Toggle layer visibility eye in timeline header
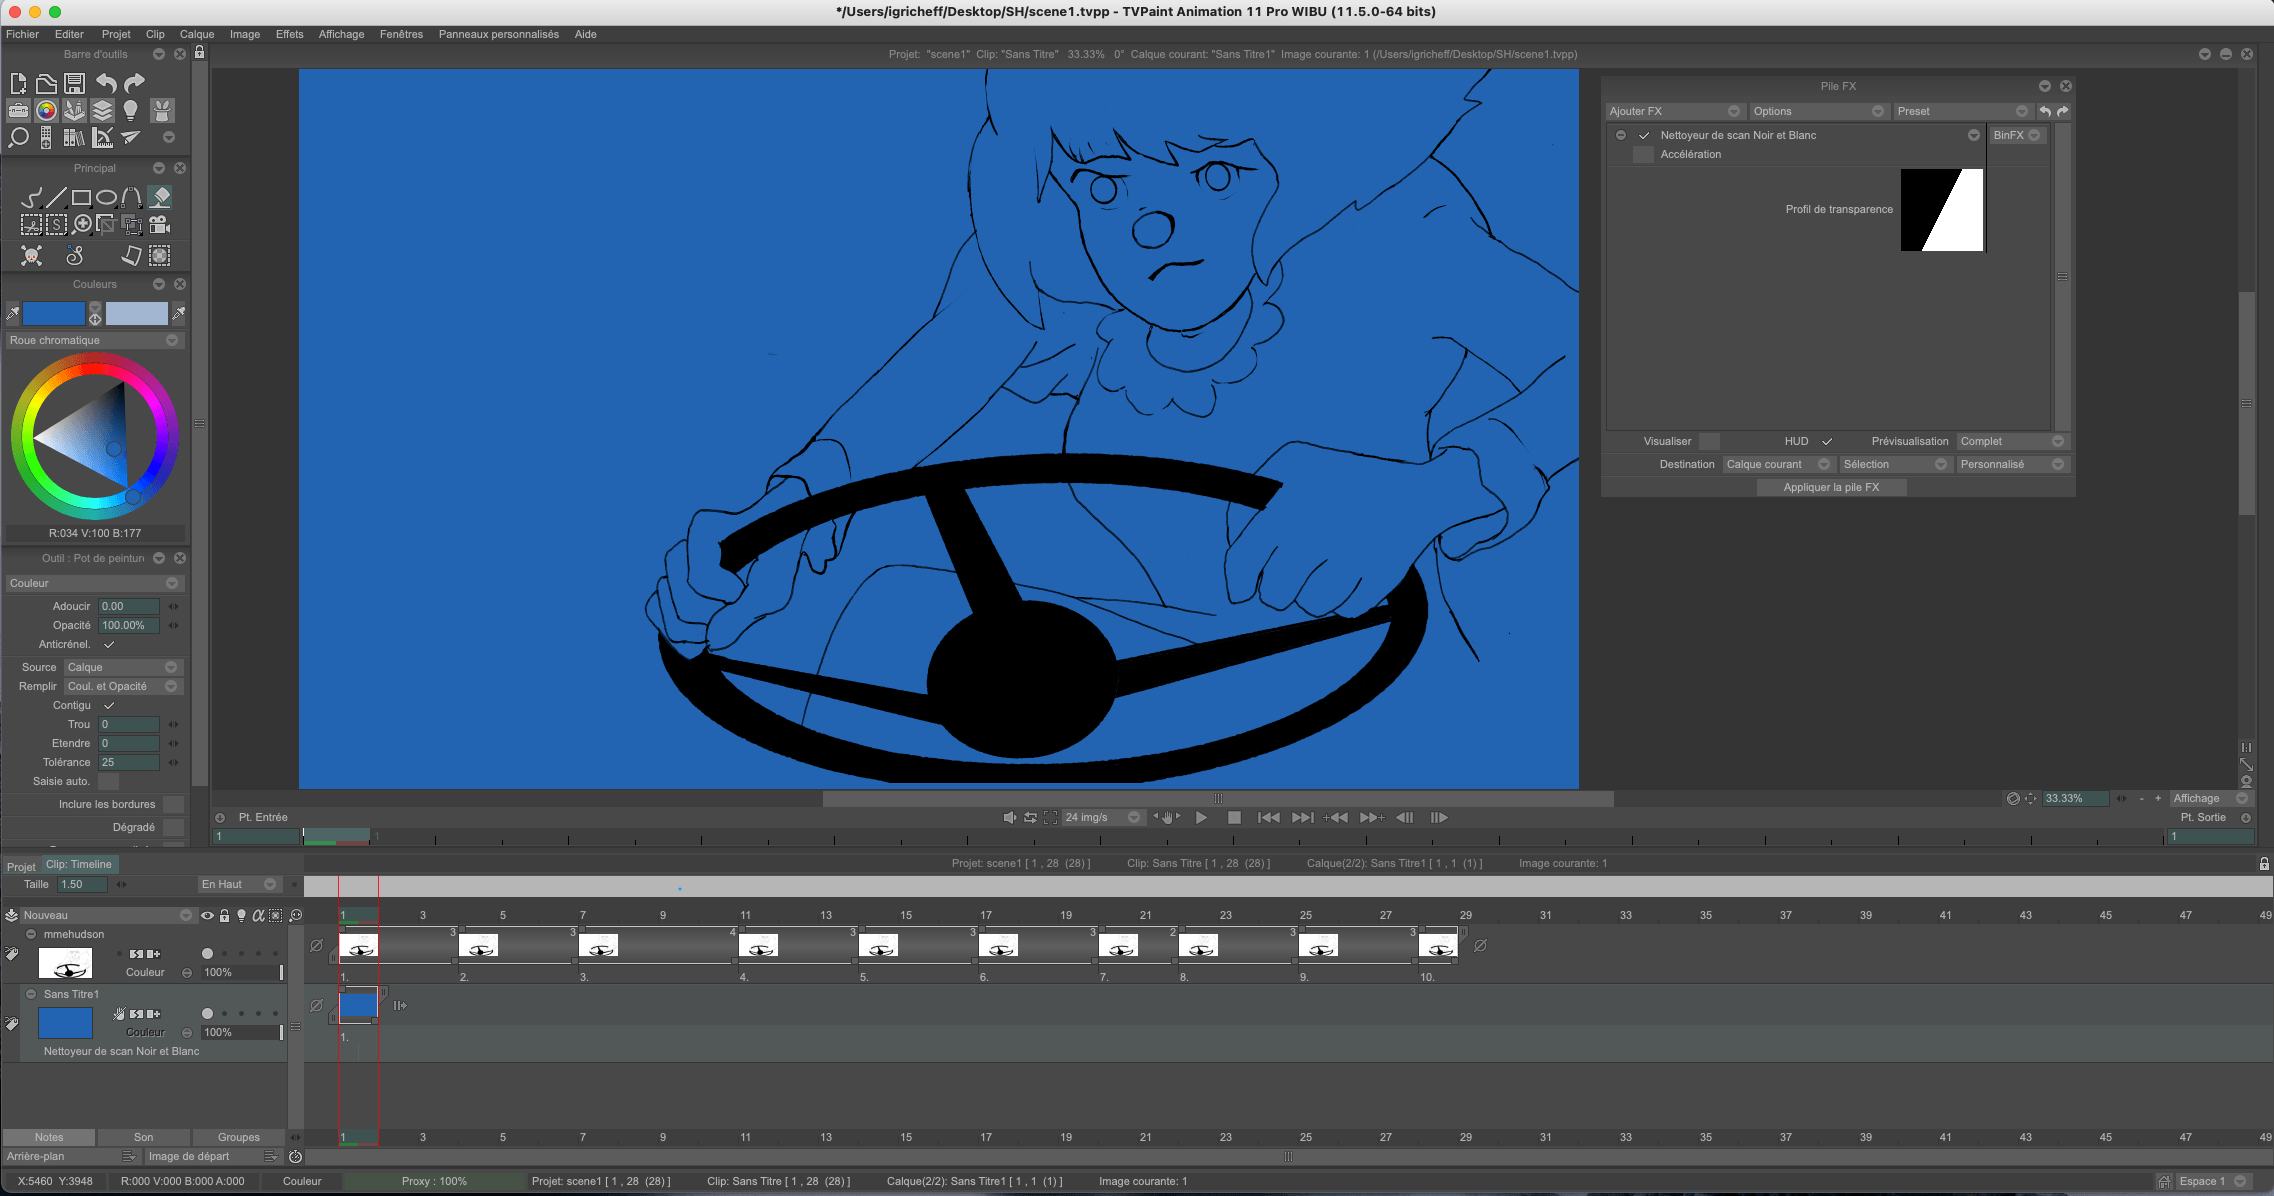The image size is (2274, 1196). [x=207, y=915]
